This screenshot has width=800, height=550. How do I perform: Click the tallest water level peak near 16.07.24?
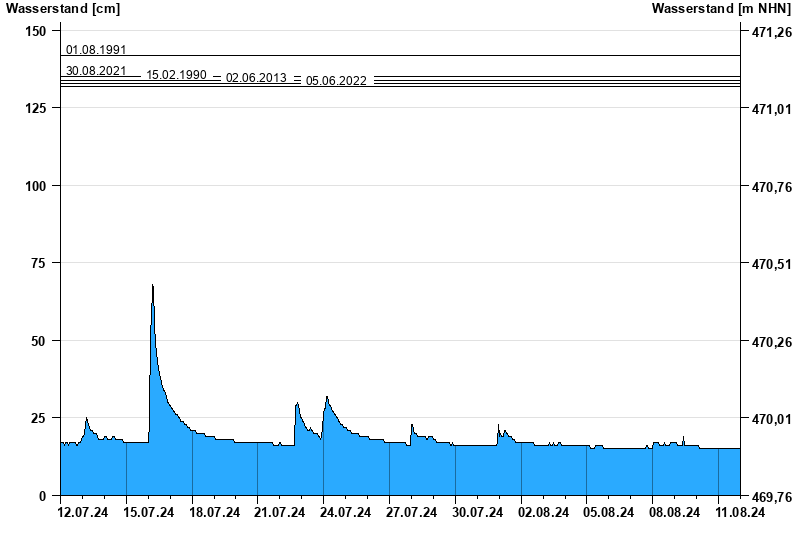152,286
